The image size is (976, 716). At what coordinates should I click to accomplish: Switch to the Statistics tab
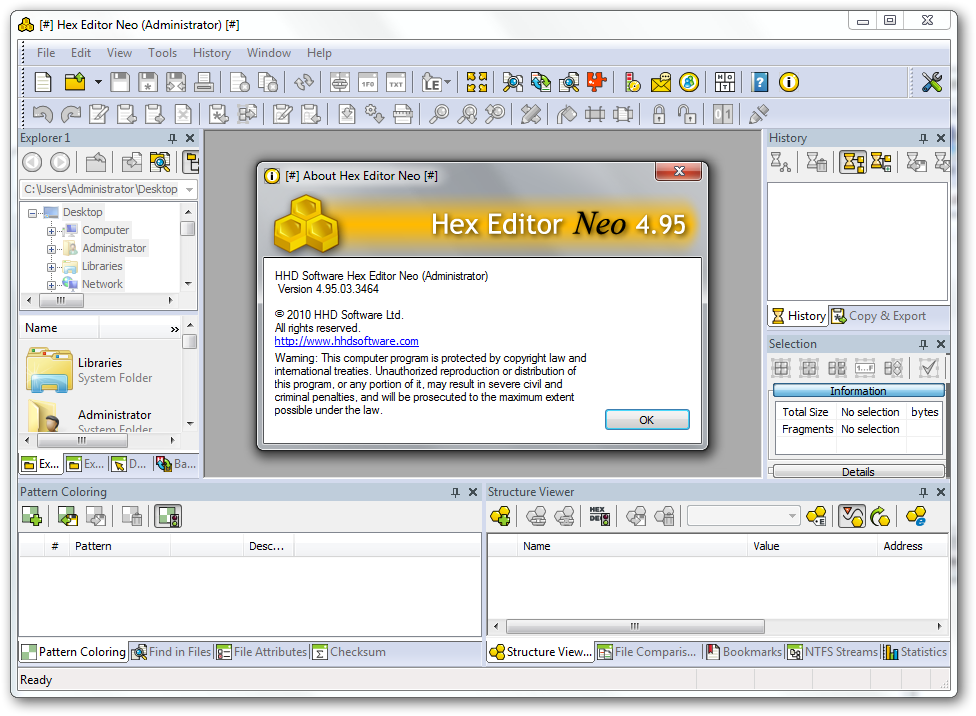(915, 652)
